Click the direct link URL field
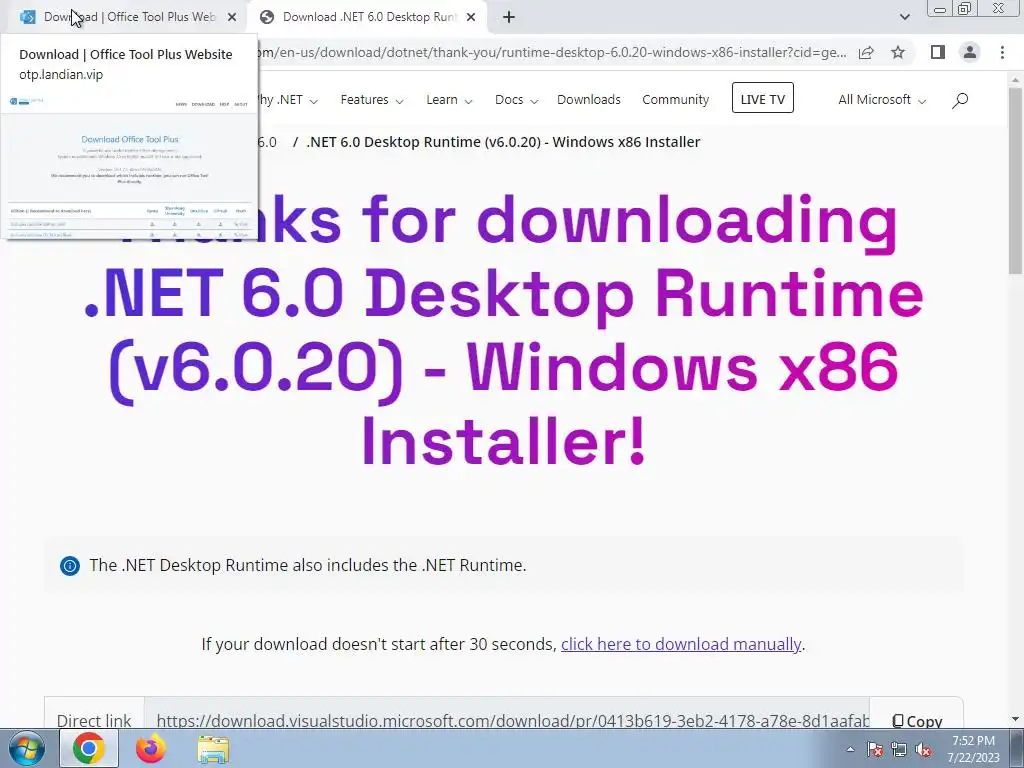This screenshot has width=1024, height=768. coord(507,720)
